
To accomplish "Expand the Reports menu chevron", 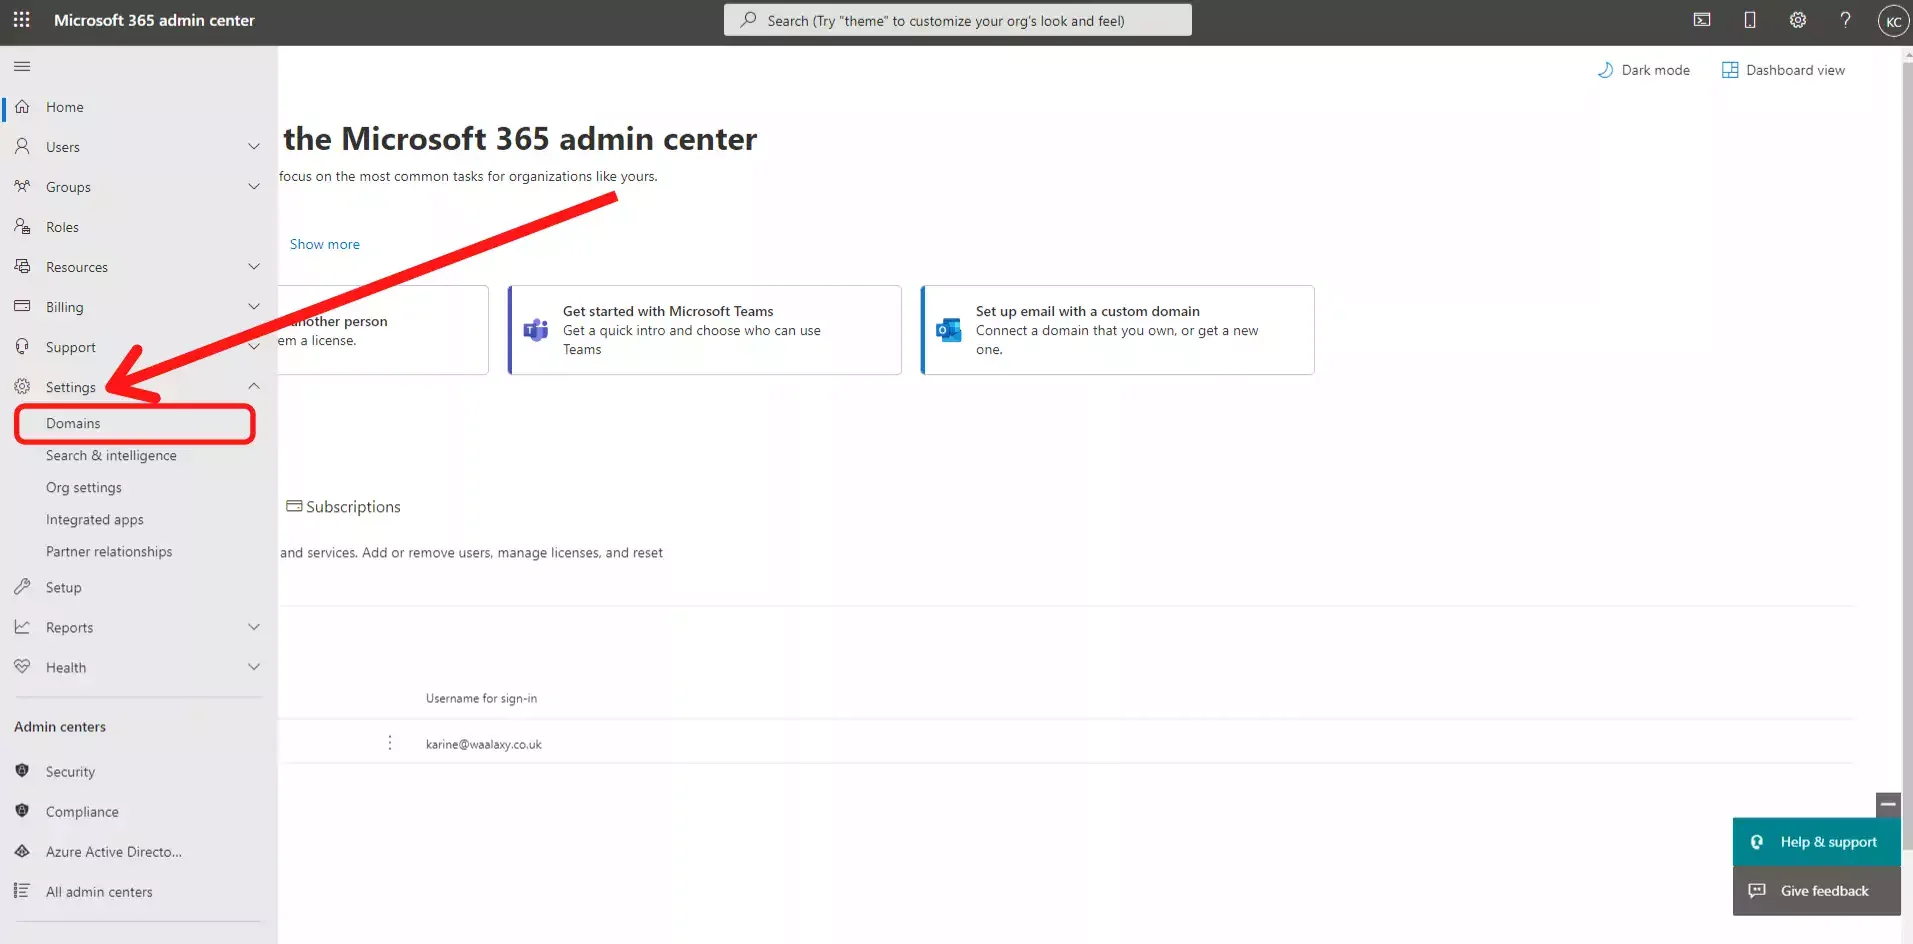I will point(254,627).
